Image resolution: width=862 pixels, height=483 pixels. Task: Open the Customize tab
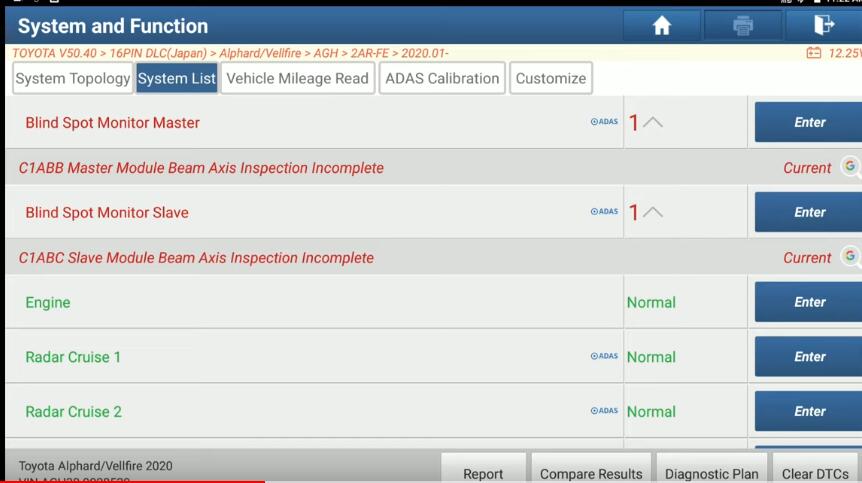point(551,78)
